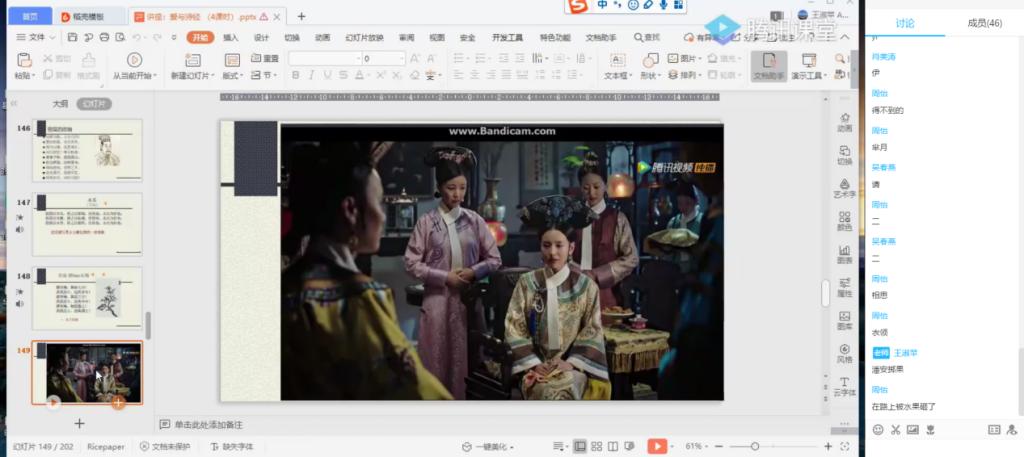This screenshot has width=1024, height=457.
Task: Click the Redo arrow icon
Action: tap(157, 38)
